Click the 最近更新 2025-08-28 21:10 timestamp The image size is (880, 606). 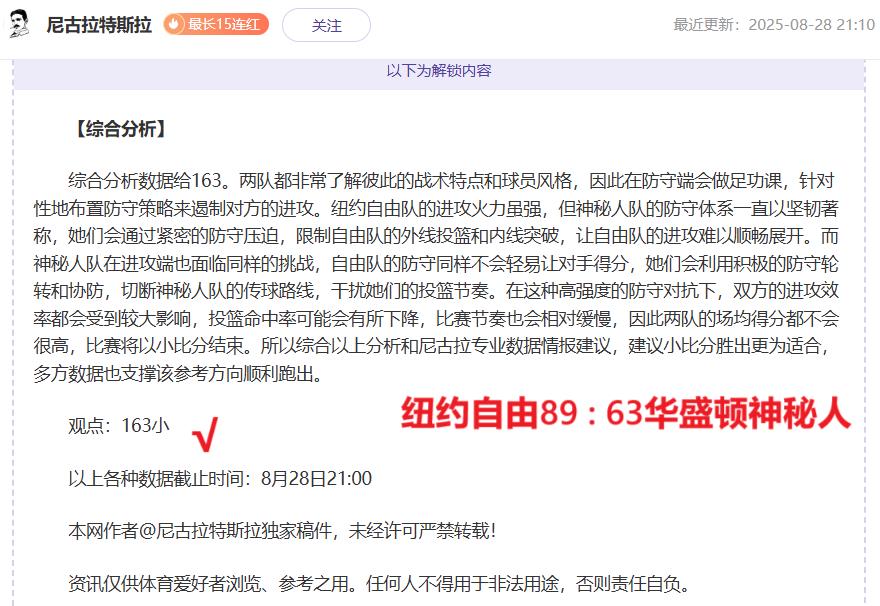[x=773, y=25]
